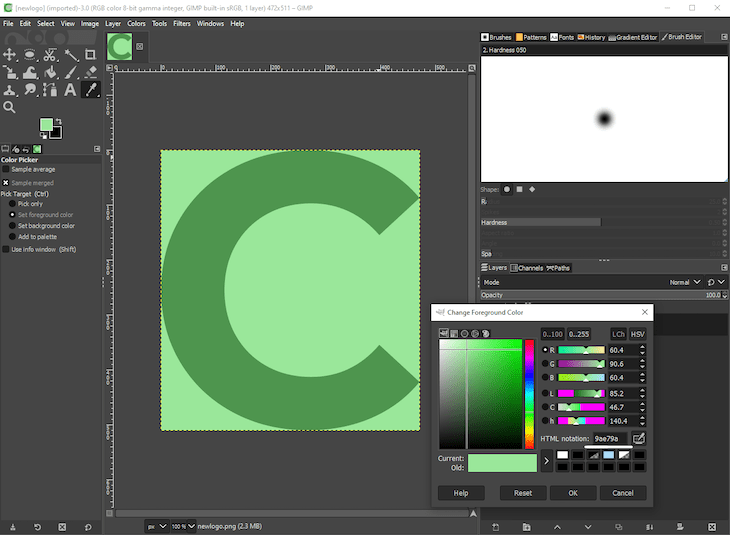Select the Zoom magnifier tool

10,107
